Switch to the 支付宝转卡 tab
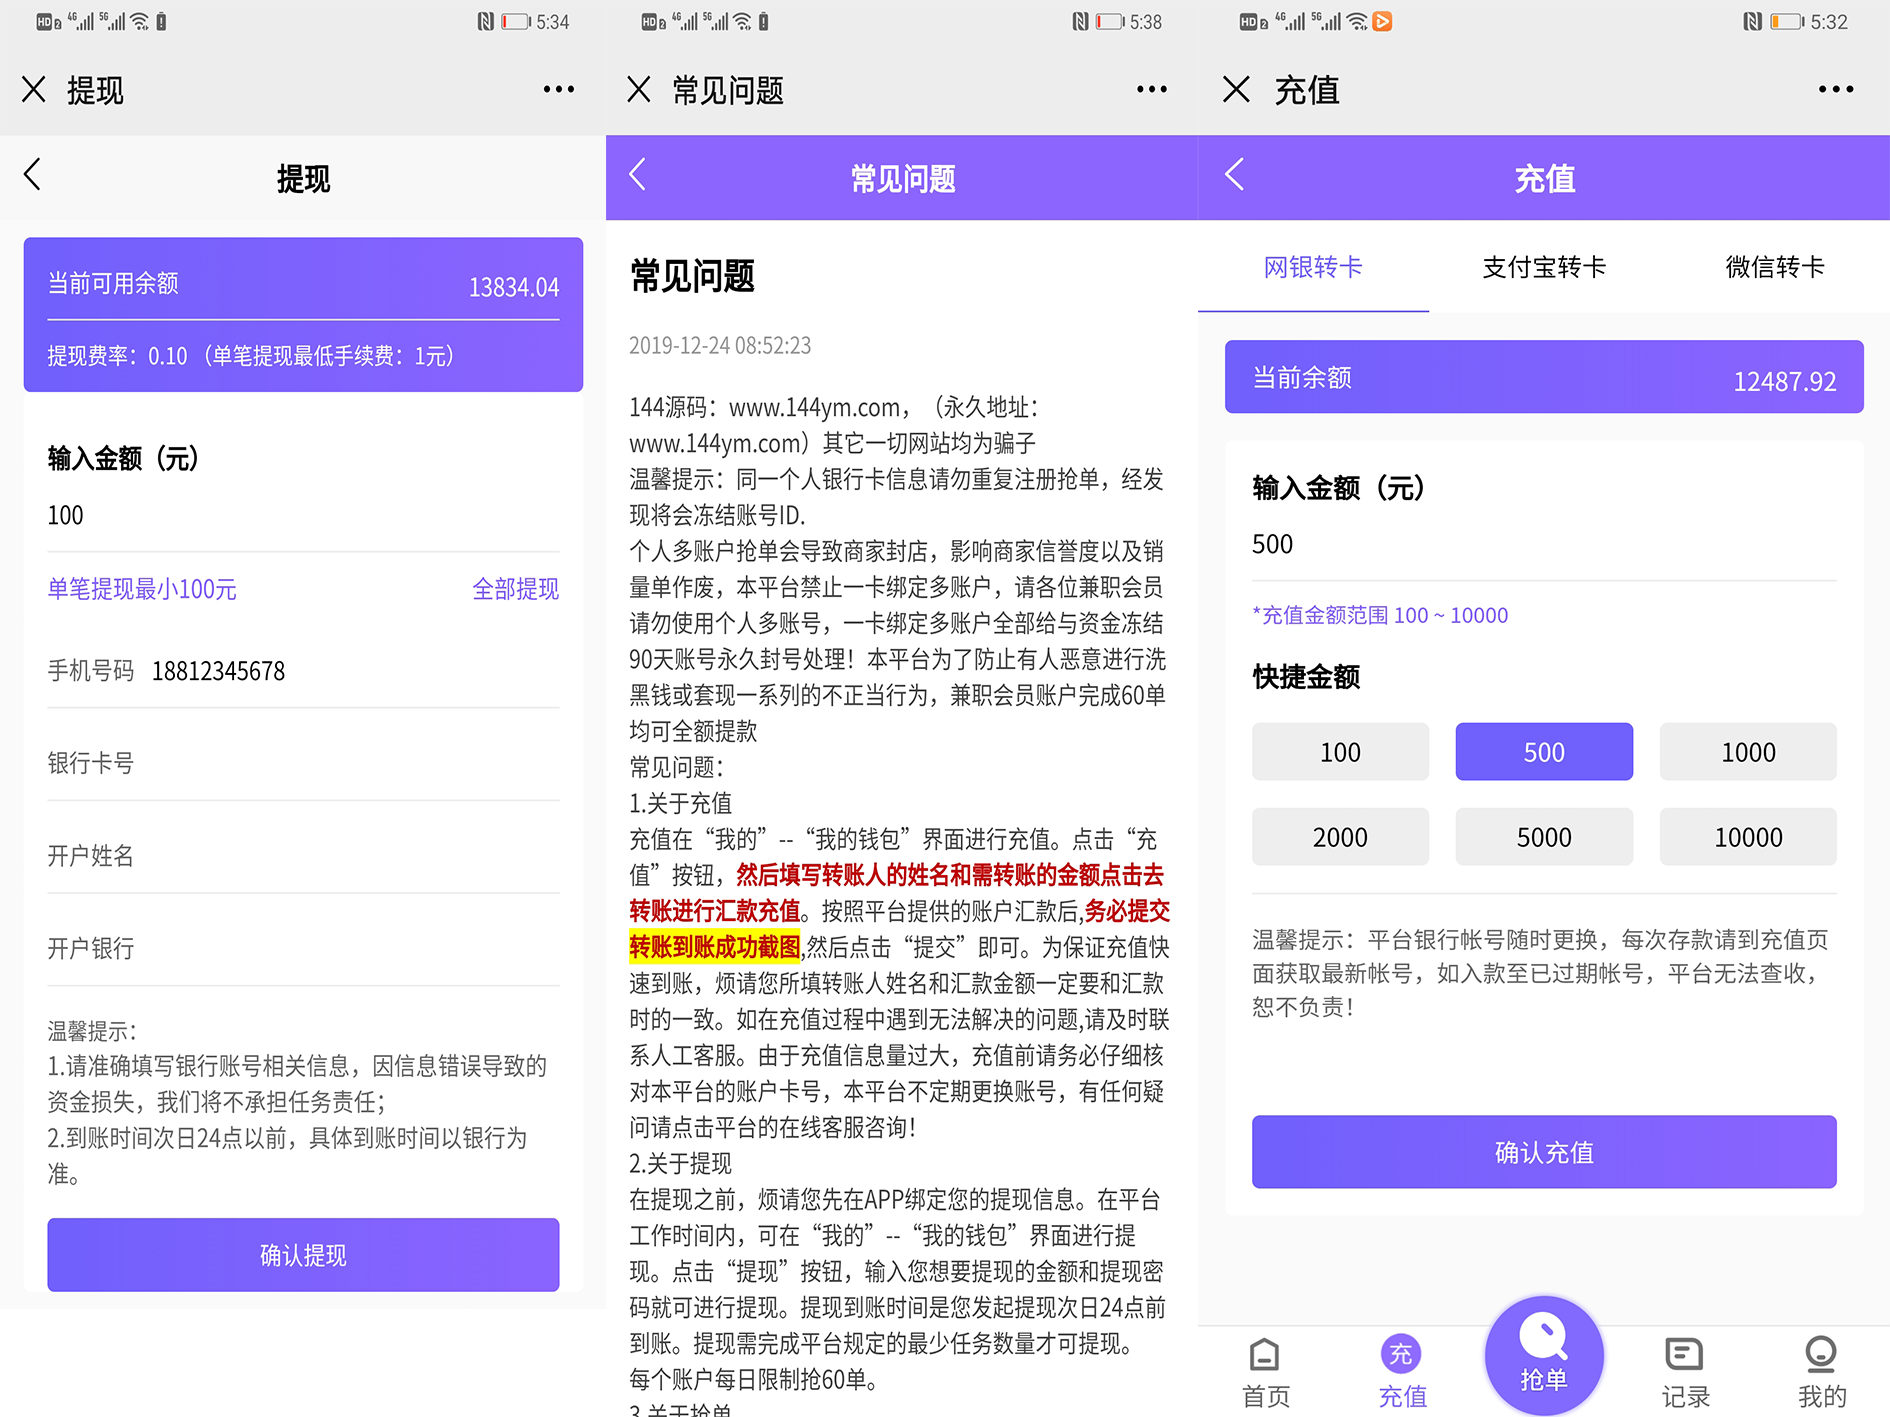This screenshot has height=1417, width=1890. point(1543,267)
